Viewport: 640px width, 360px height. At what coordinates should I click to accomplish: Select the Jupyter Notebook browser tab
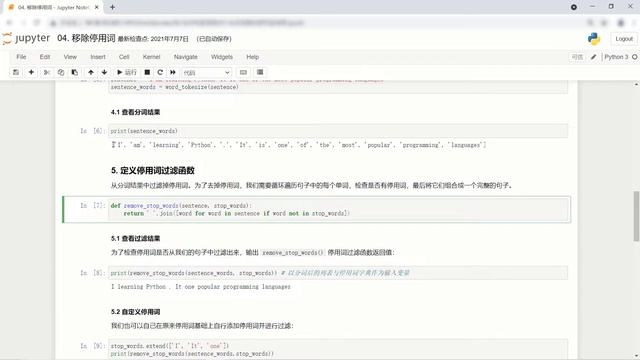(x=53, y=7)
